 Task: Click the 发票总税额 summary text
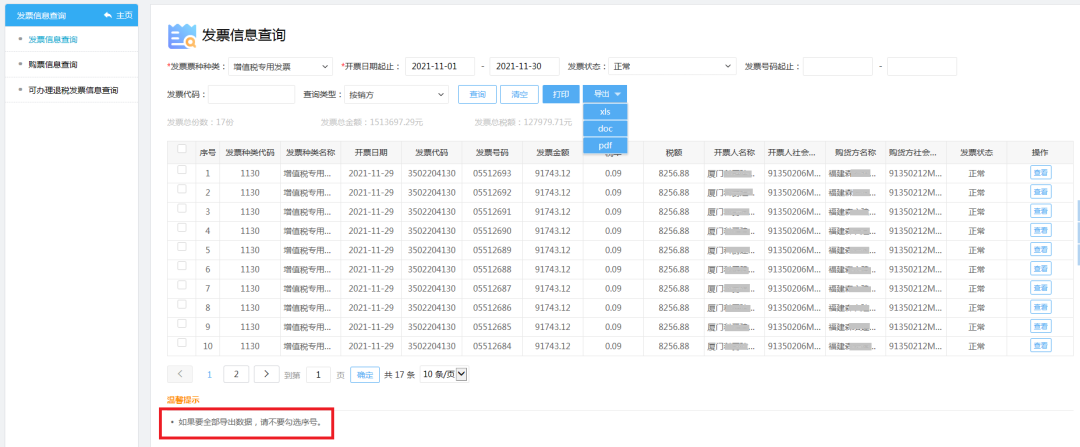(523, 122)
